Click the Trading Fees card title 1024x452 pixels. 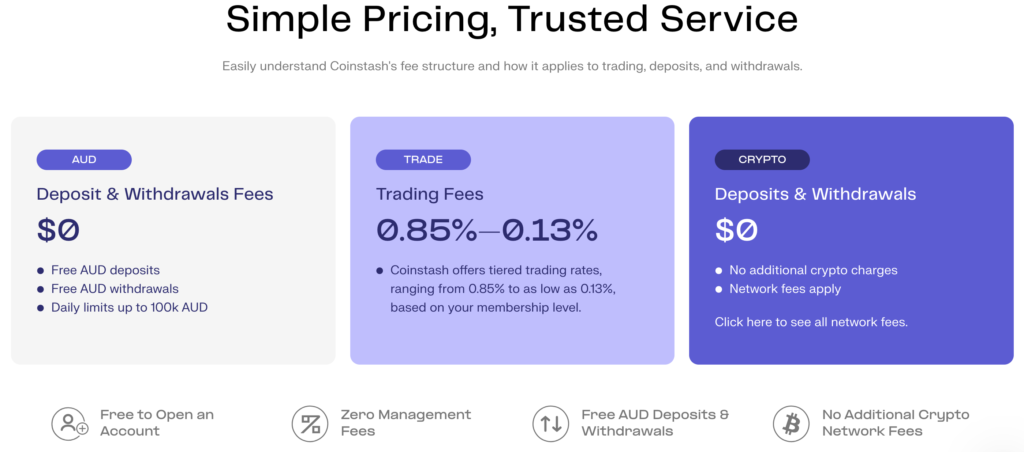[x=428, y=194]
